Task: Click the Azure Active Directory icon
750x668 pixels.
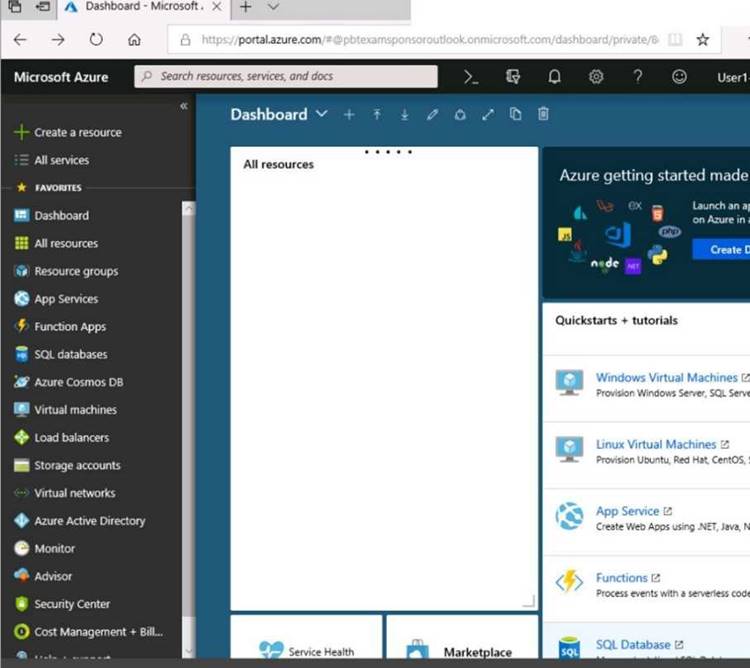Action: point(22,521)
